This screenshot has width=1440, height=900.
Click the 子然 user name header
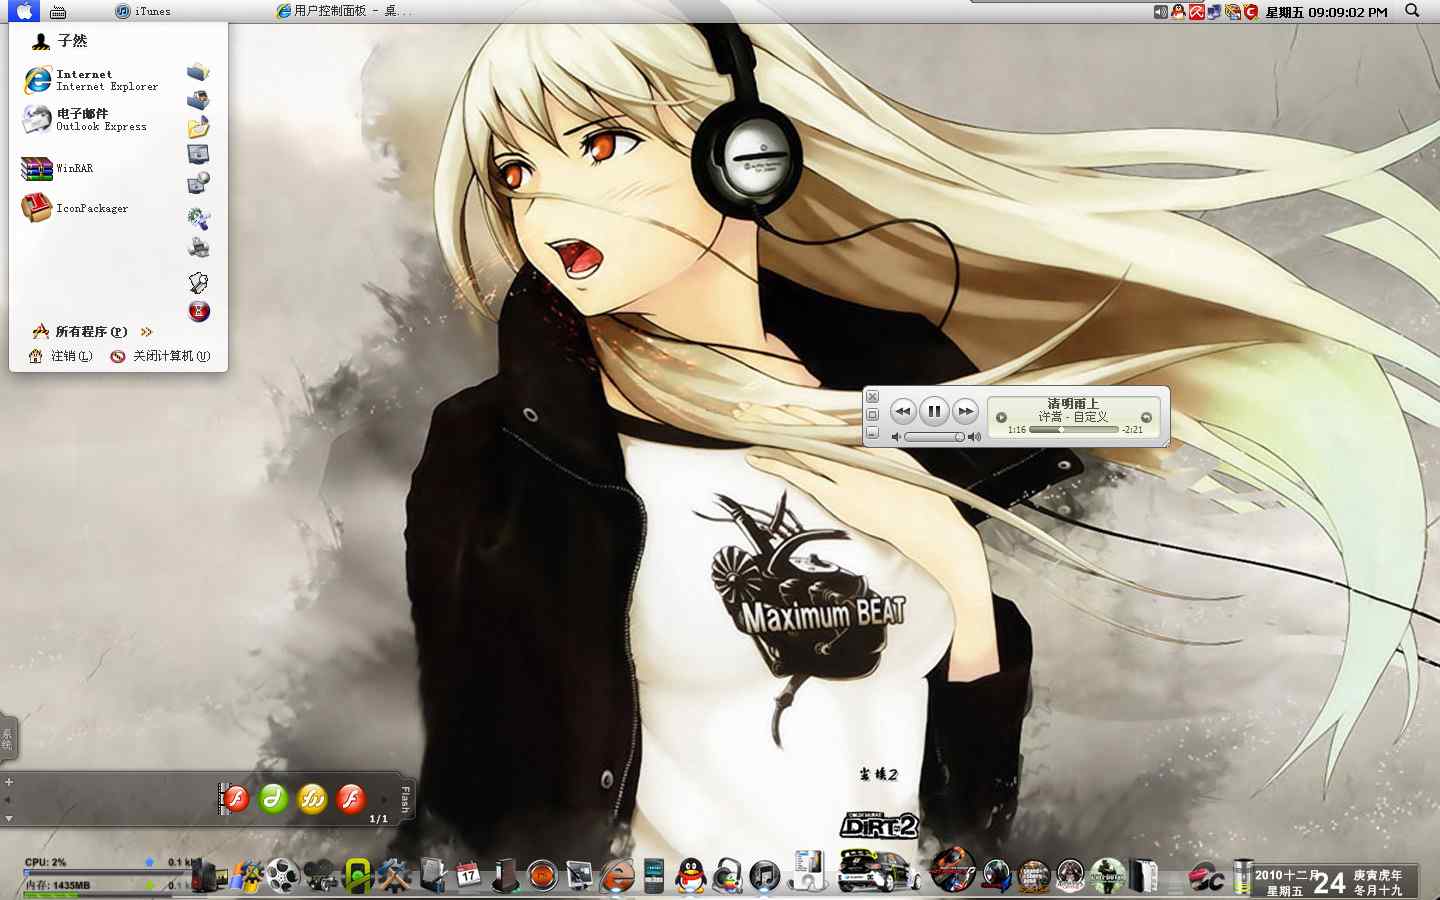click(60, 41)
